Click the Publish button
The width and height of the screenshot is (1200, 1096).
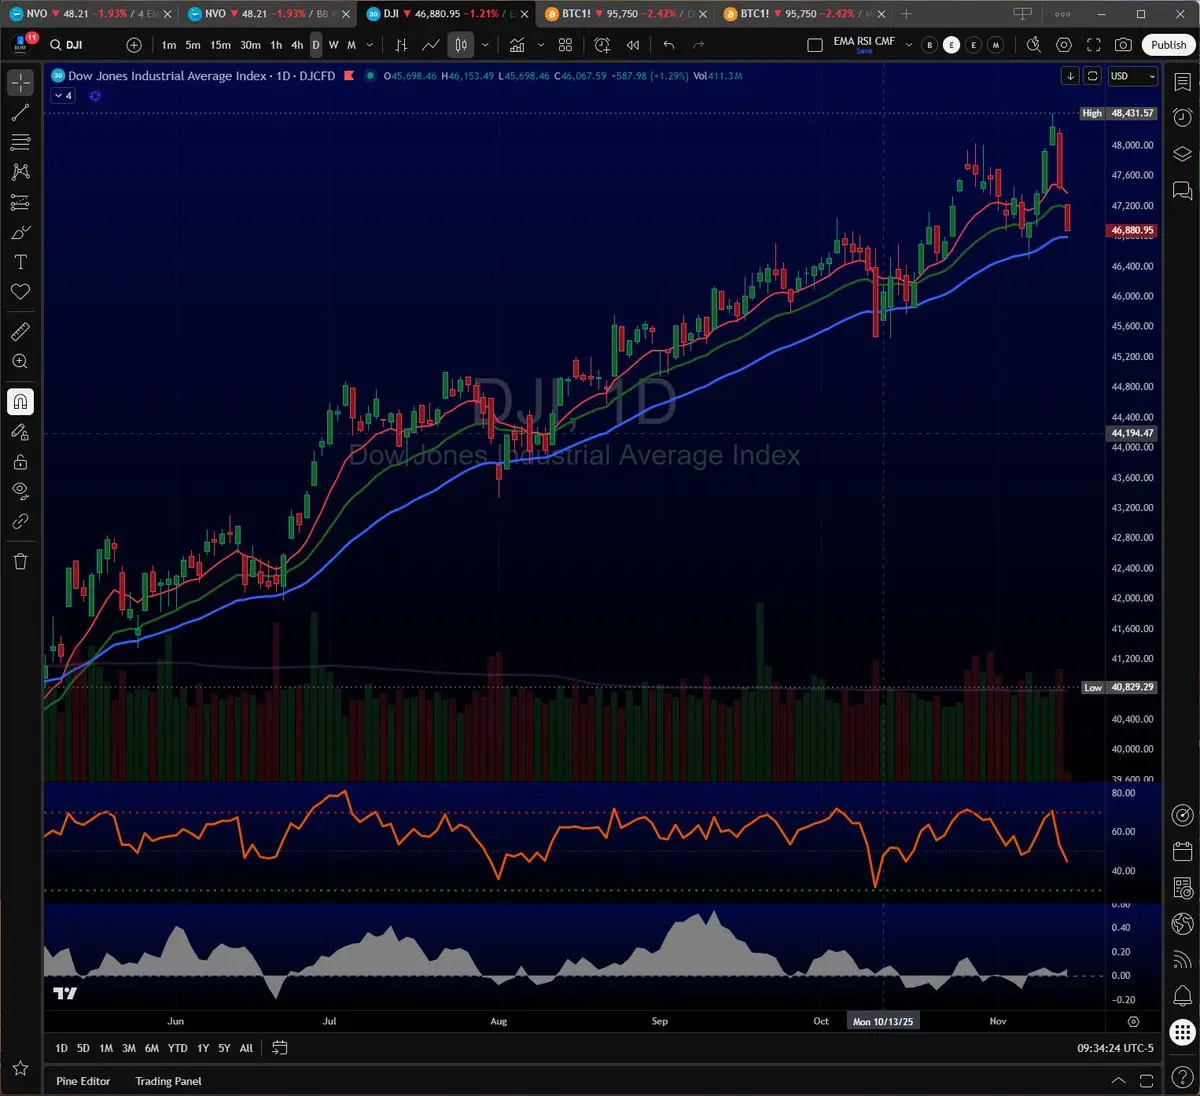pos(1168,45)
